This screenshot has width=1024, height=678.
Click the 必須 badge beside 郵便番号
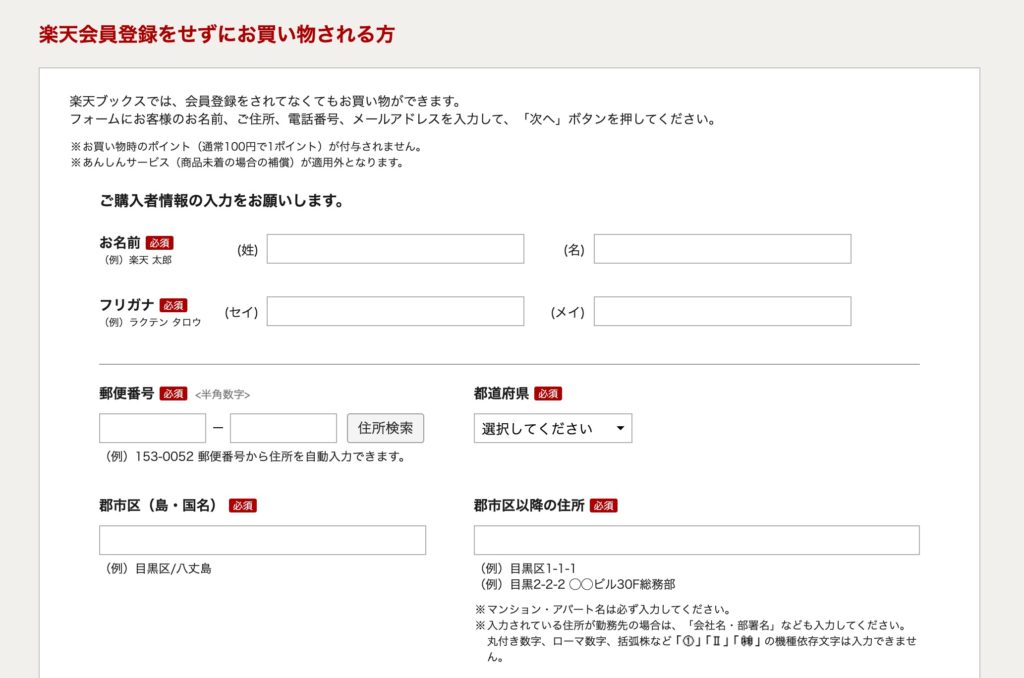click(173, 394)
